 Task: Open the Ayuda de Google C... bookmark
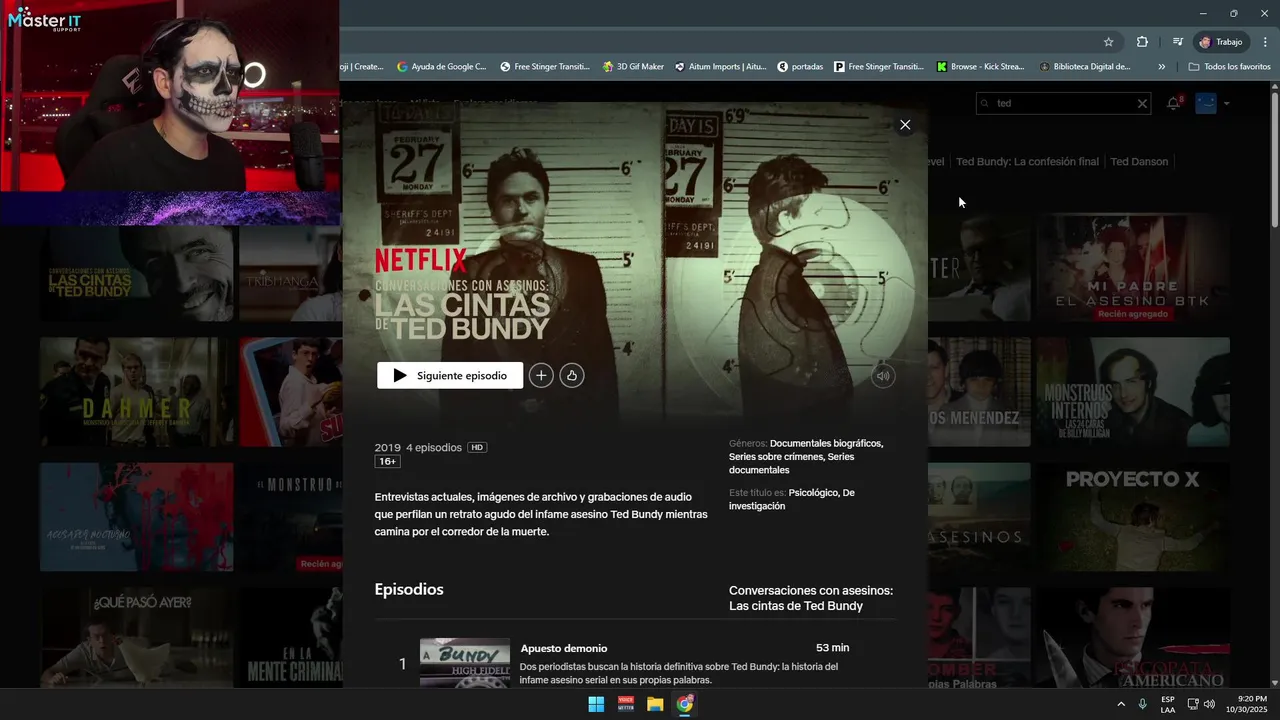click(x=441, y=67)
